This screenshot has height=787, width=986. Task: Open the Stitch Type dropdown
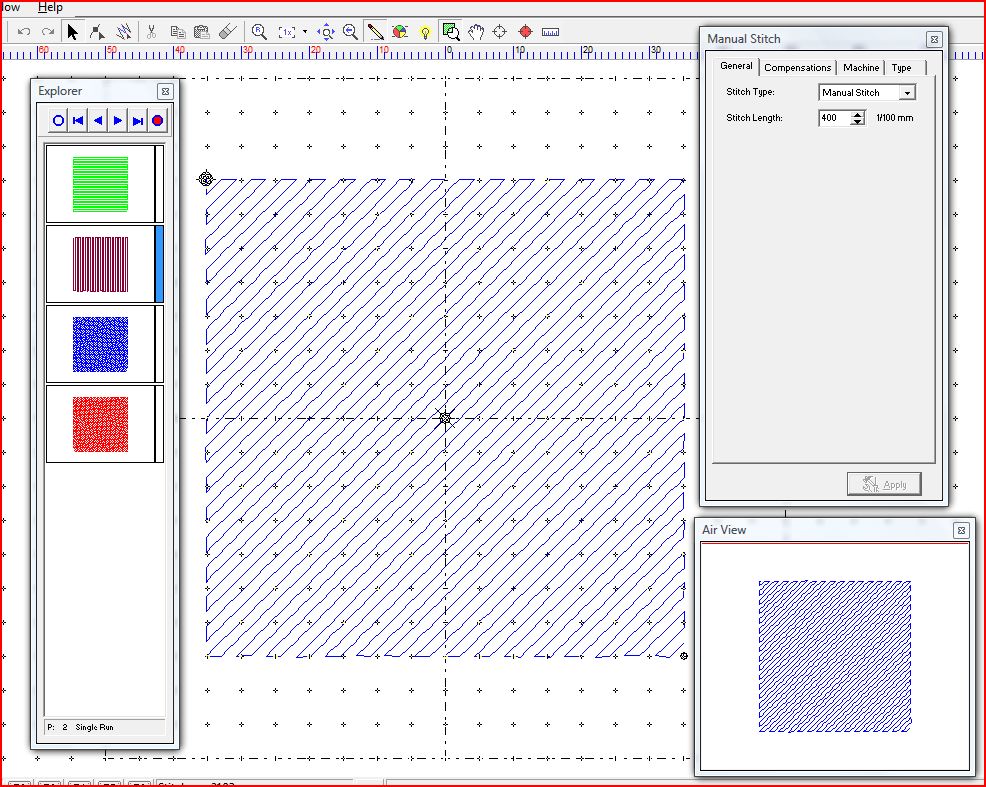907,92
